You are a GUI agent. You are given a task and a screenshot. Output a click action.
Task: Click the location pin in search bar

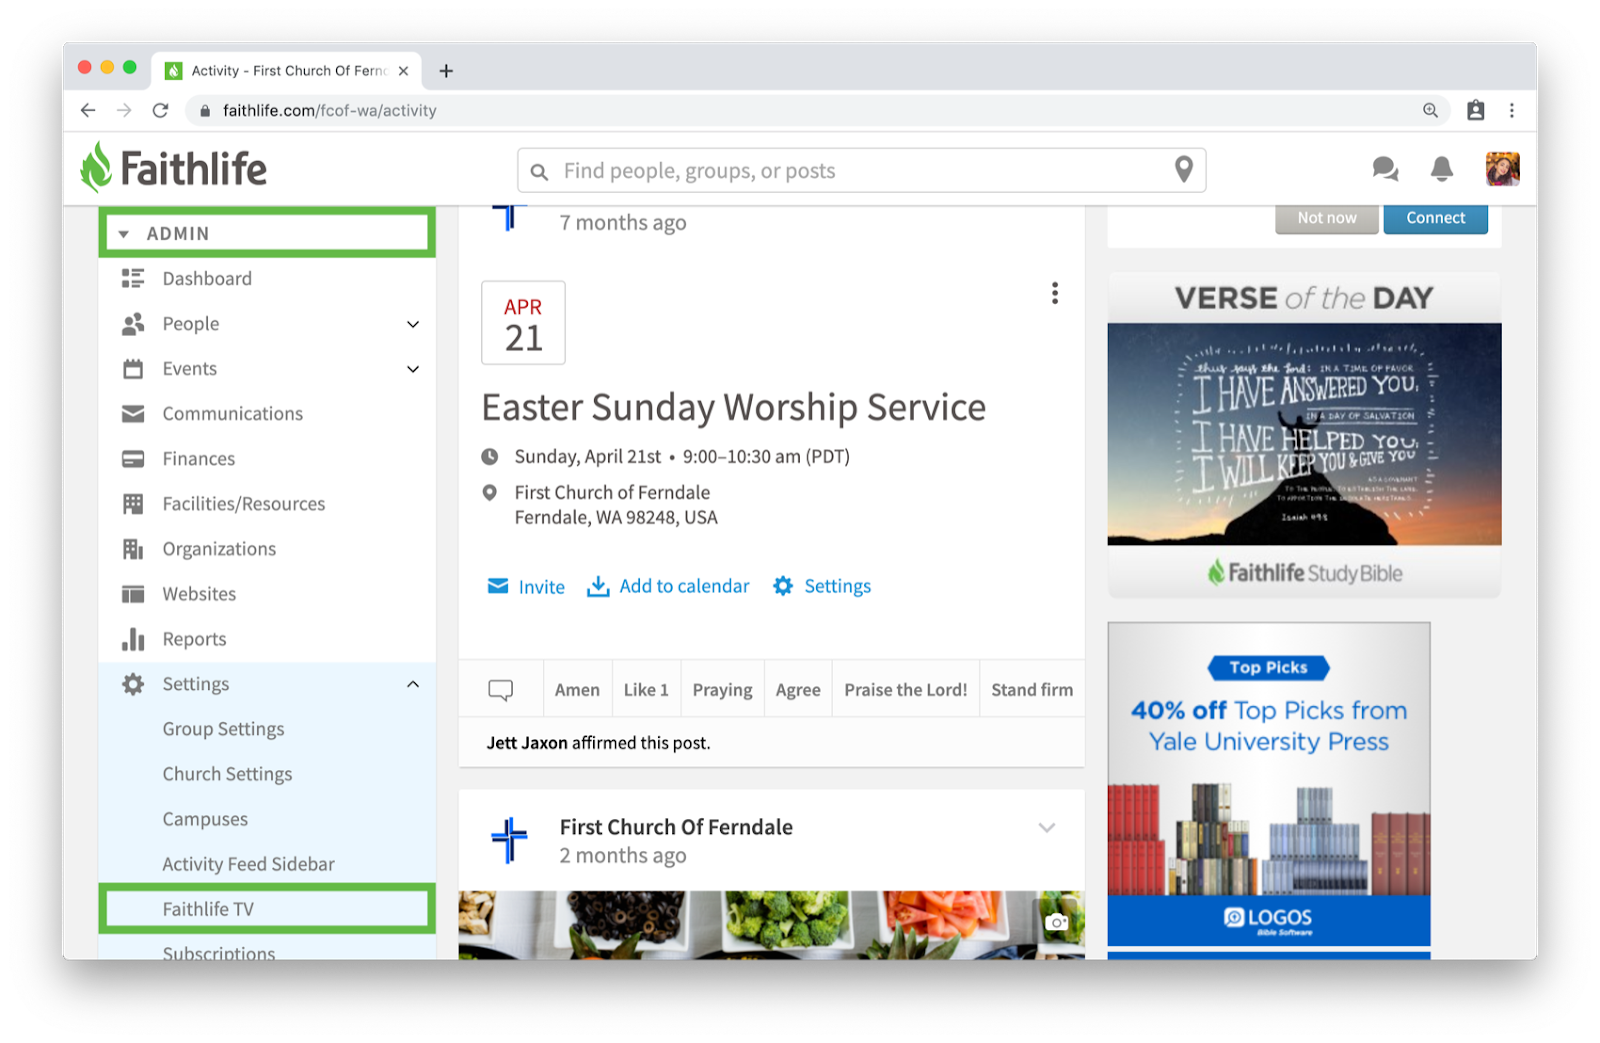(1184, 170)
